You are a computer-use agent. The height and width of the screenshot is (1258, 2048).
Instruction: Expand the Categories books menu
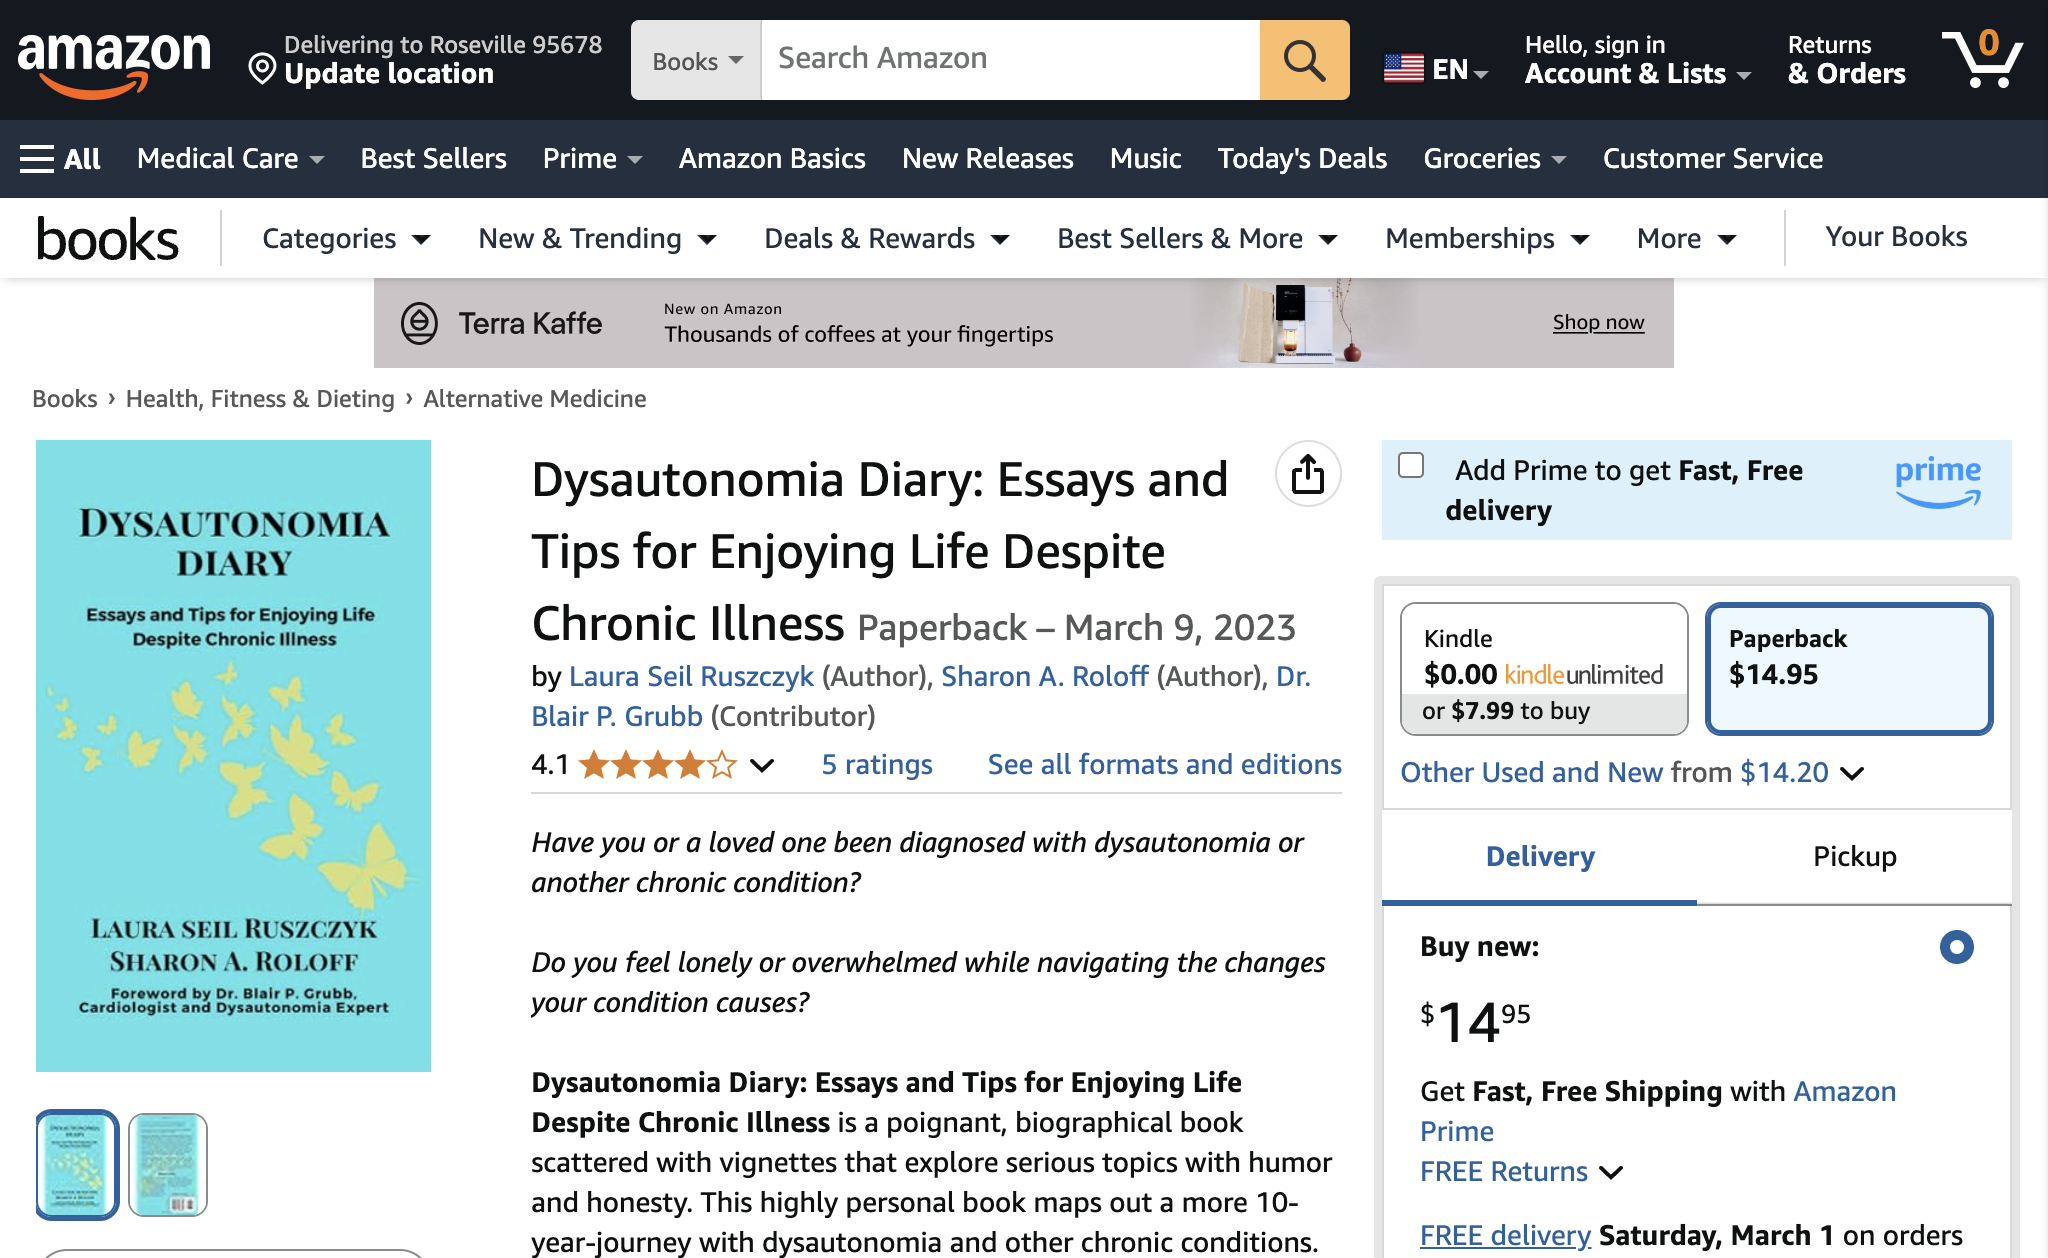(346, 239)
